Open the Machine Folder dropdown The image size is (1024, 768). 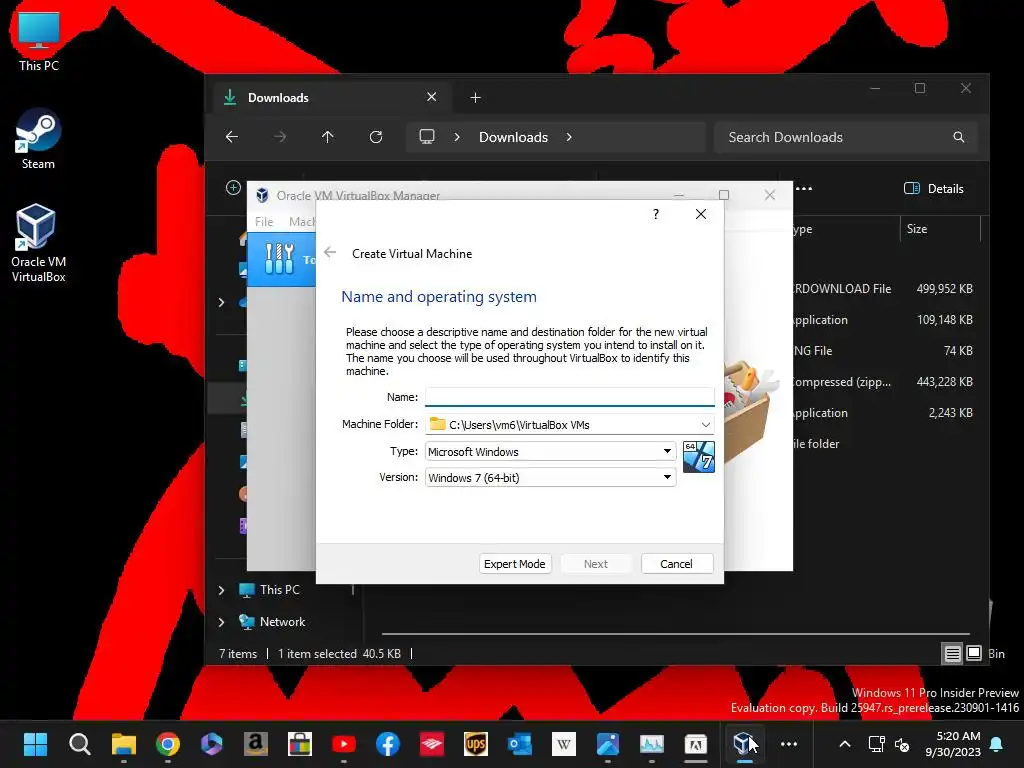point(705,424)
